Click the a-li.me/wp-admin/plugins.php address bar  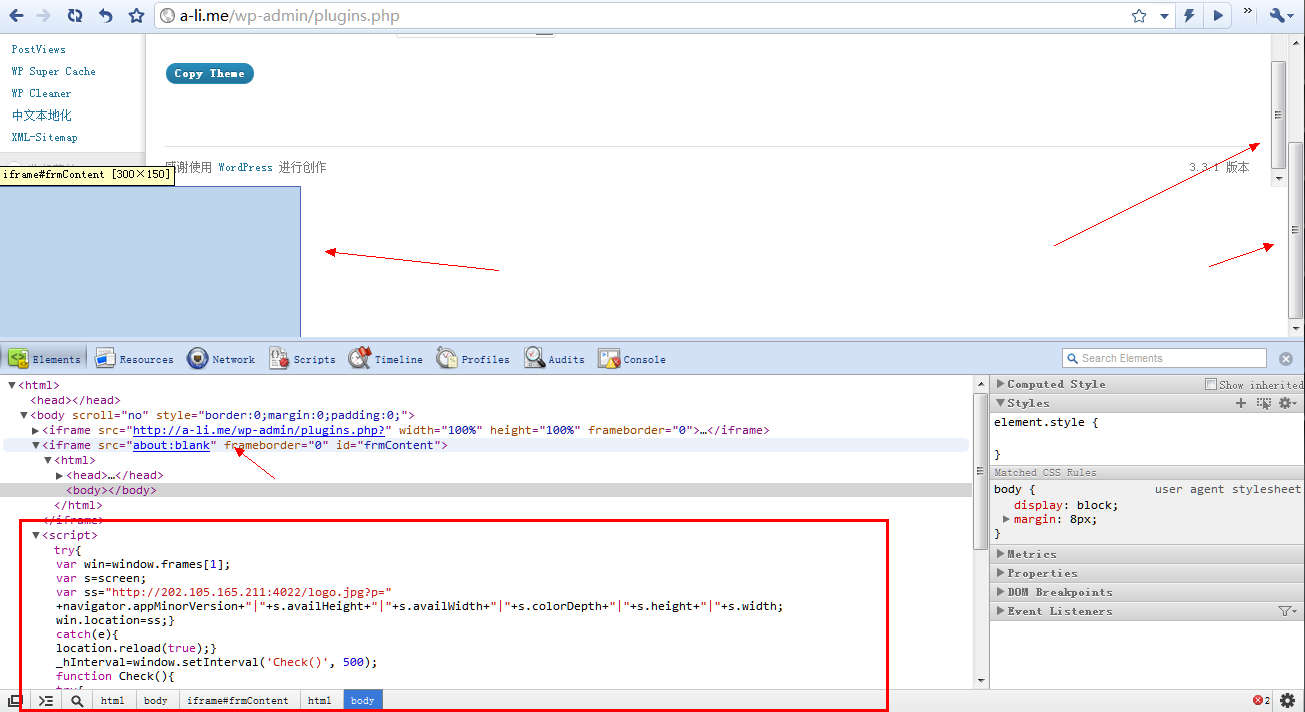[640, 16]
